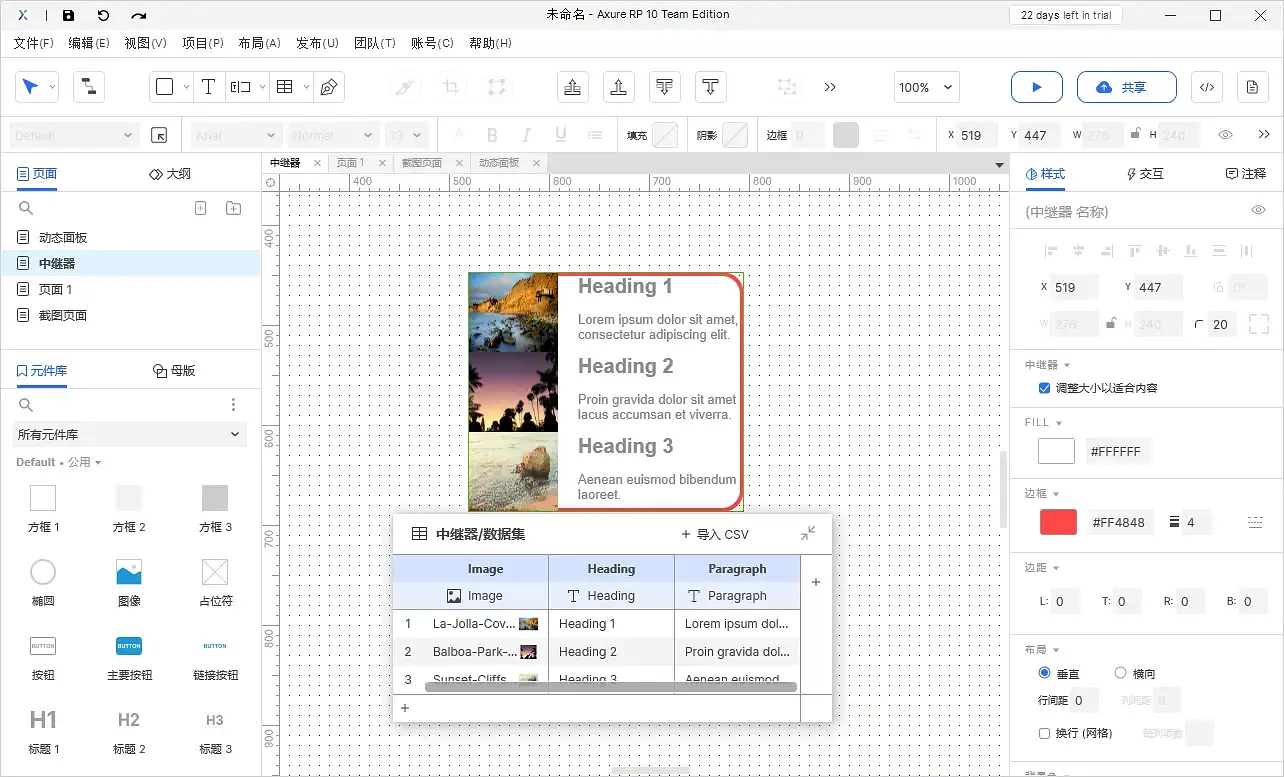Select the 横向 layout radio button
1284x777 pixels.
click(x=1120, y=673)
